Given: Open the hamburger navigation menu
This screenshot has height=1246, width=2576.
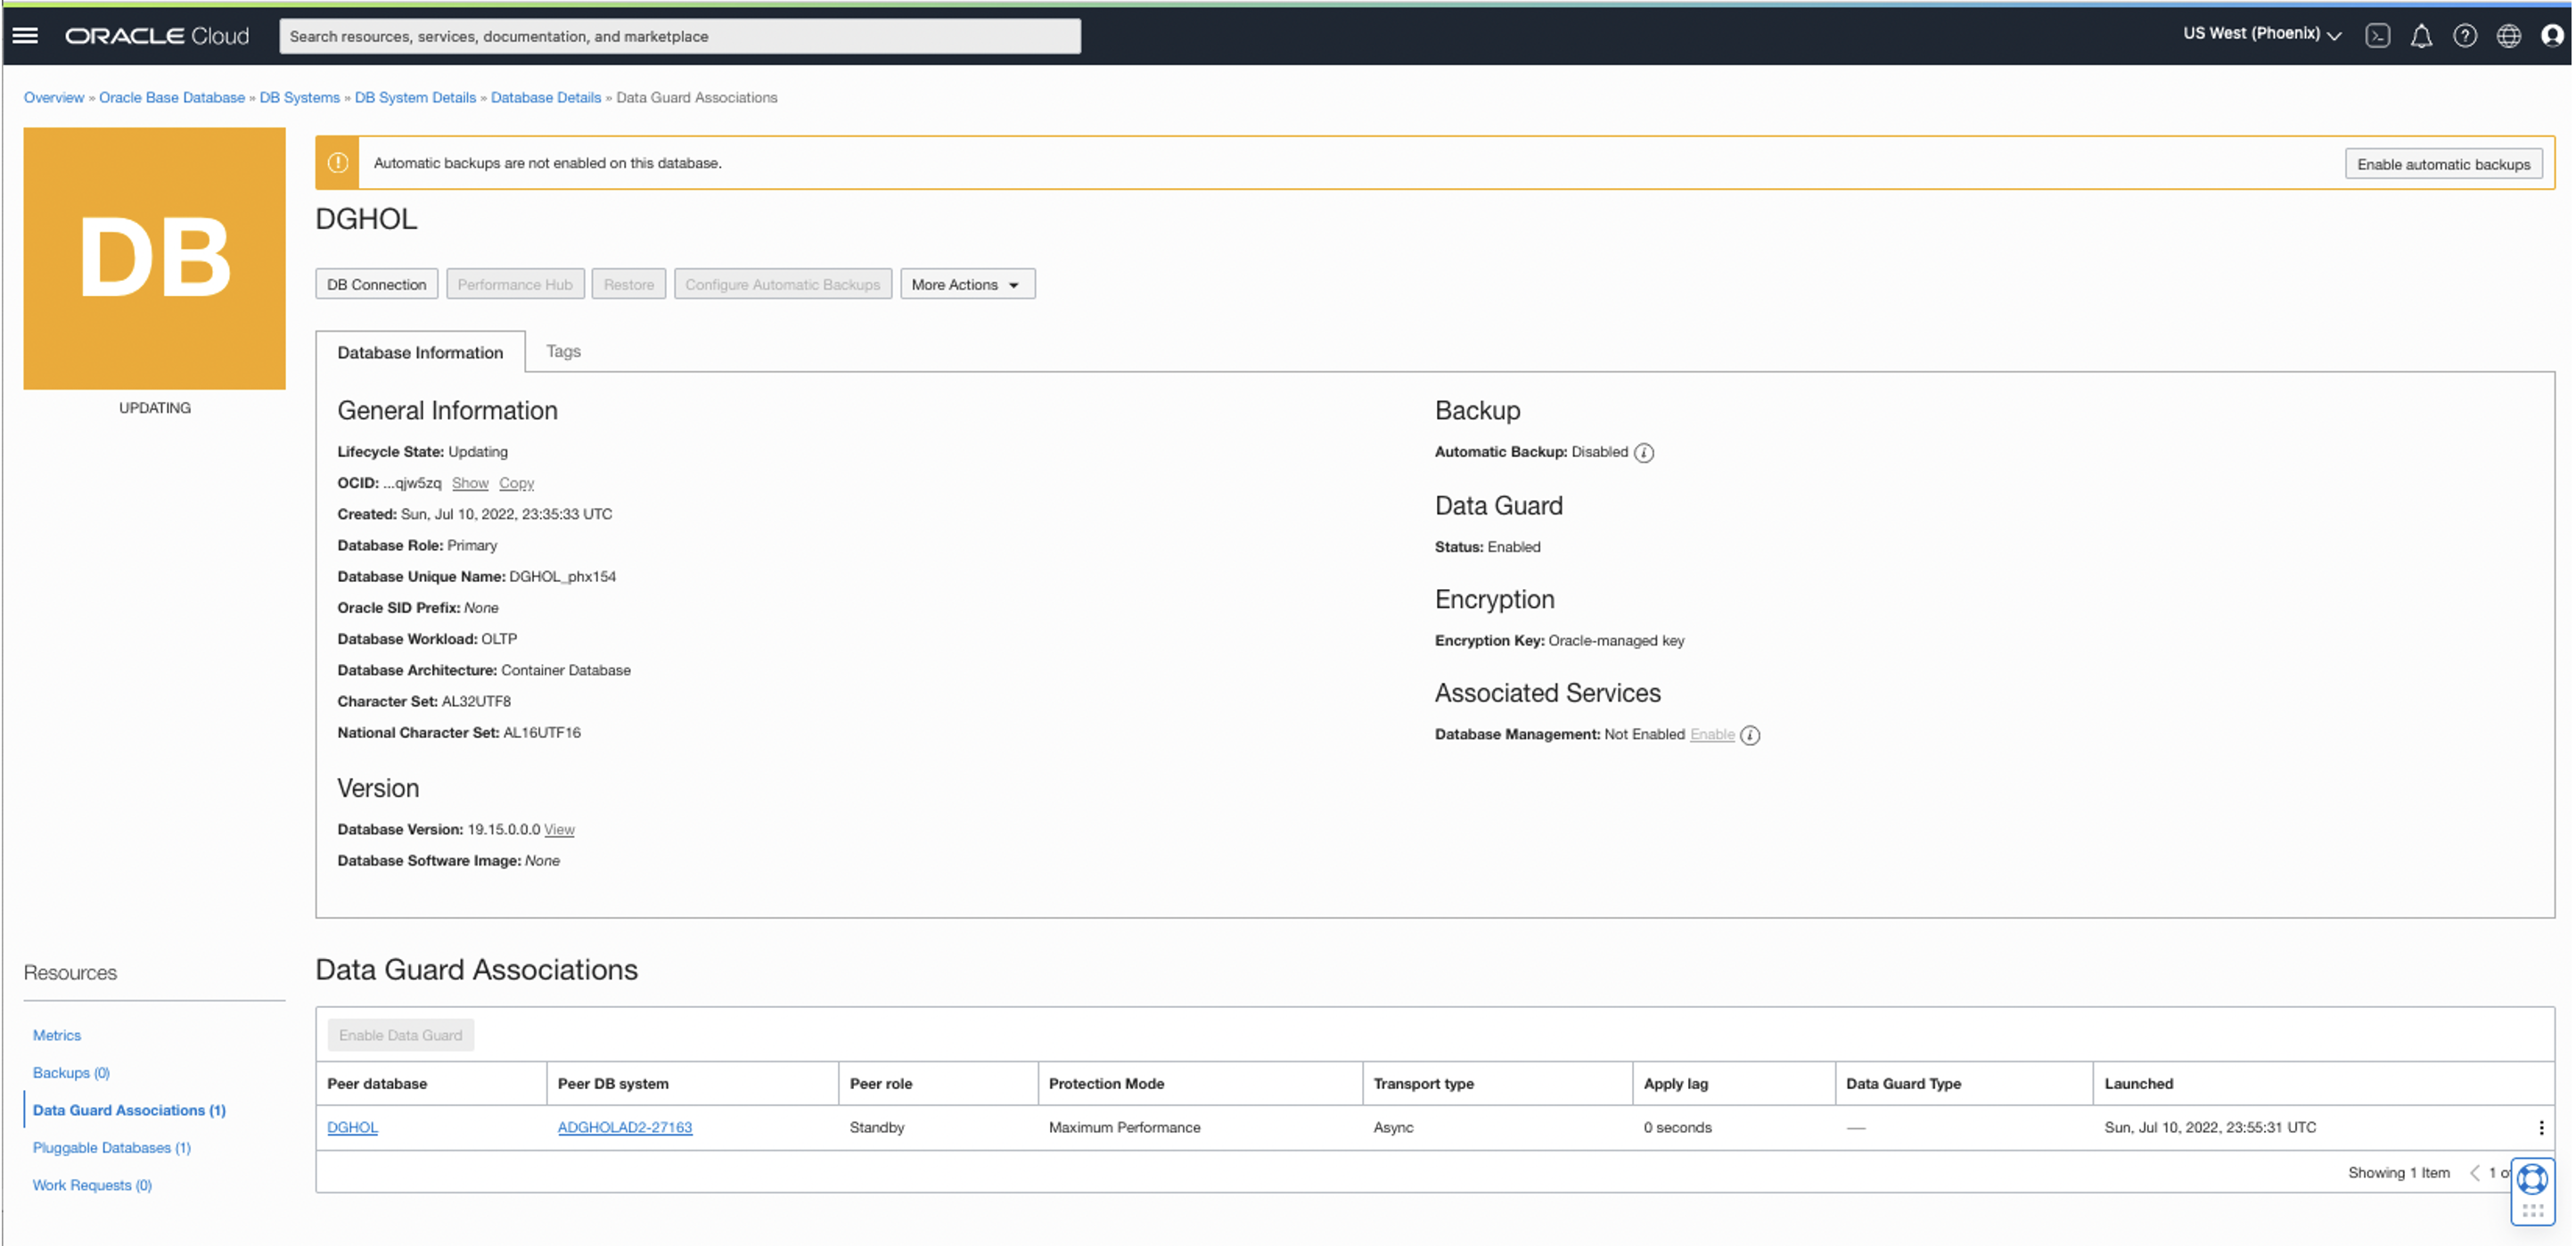Looking at the screenshot, I should pyautogui.click(x=25, y=36).
